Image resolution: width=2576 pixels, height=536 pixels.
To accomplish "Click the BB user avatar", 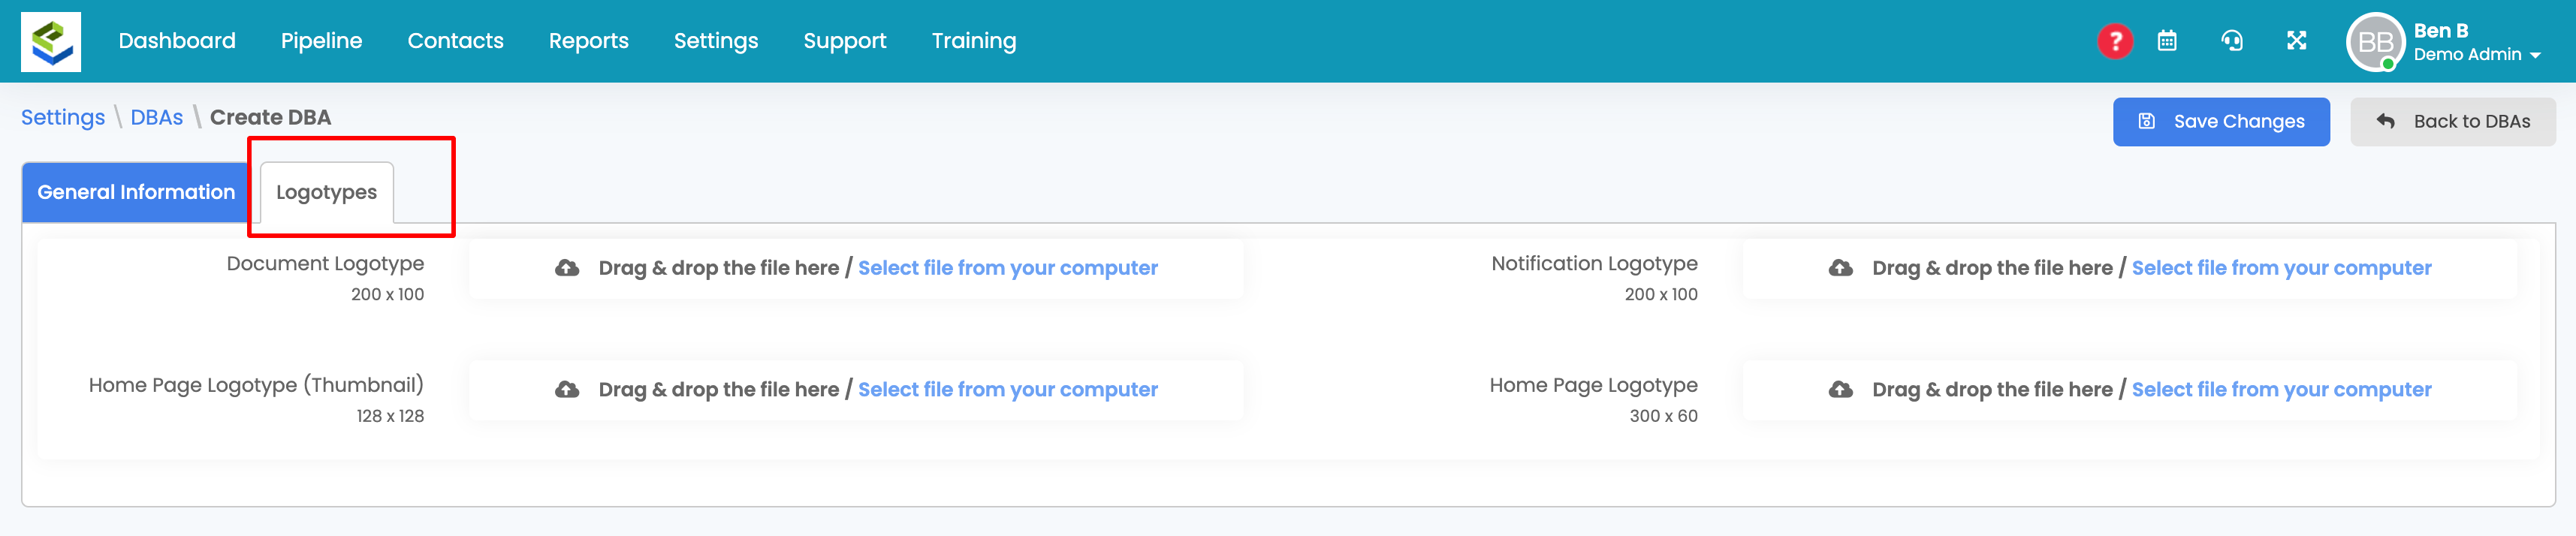I will [x=2374, y=42].
